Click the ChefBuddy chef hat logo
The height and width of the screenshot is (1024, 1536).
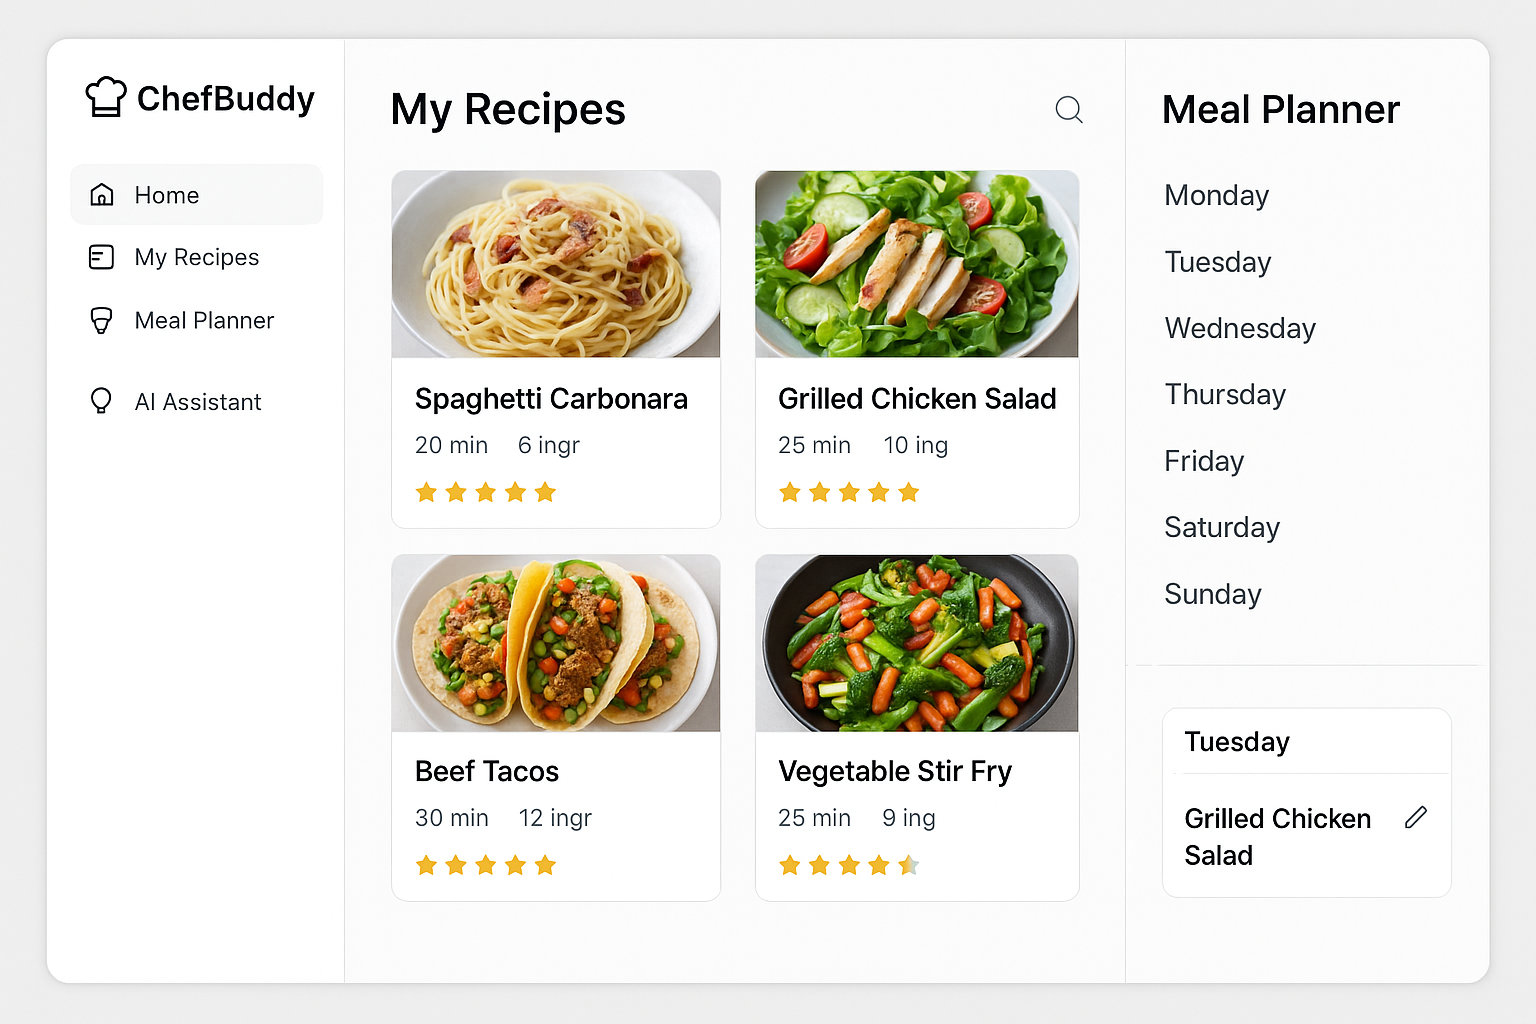[x=105, y=97]
